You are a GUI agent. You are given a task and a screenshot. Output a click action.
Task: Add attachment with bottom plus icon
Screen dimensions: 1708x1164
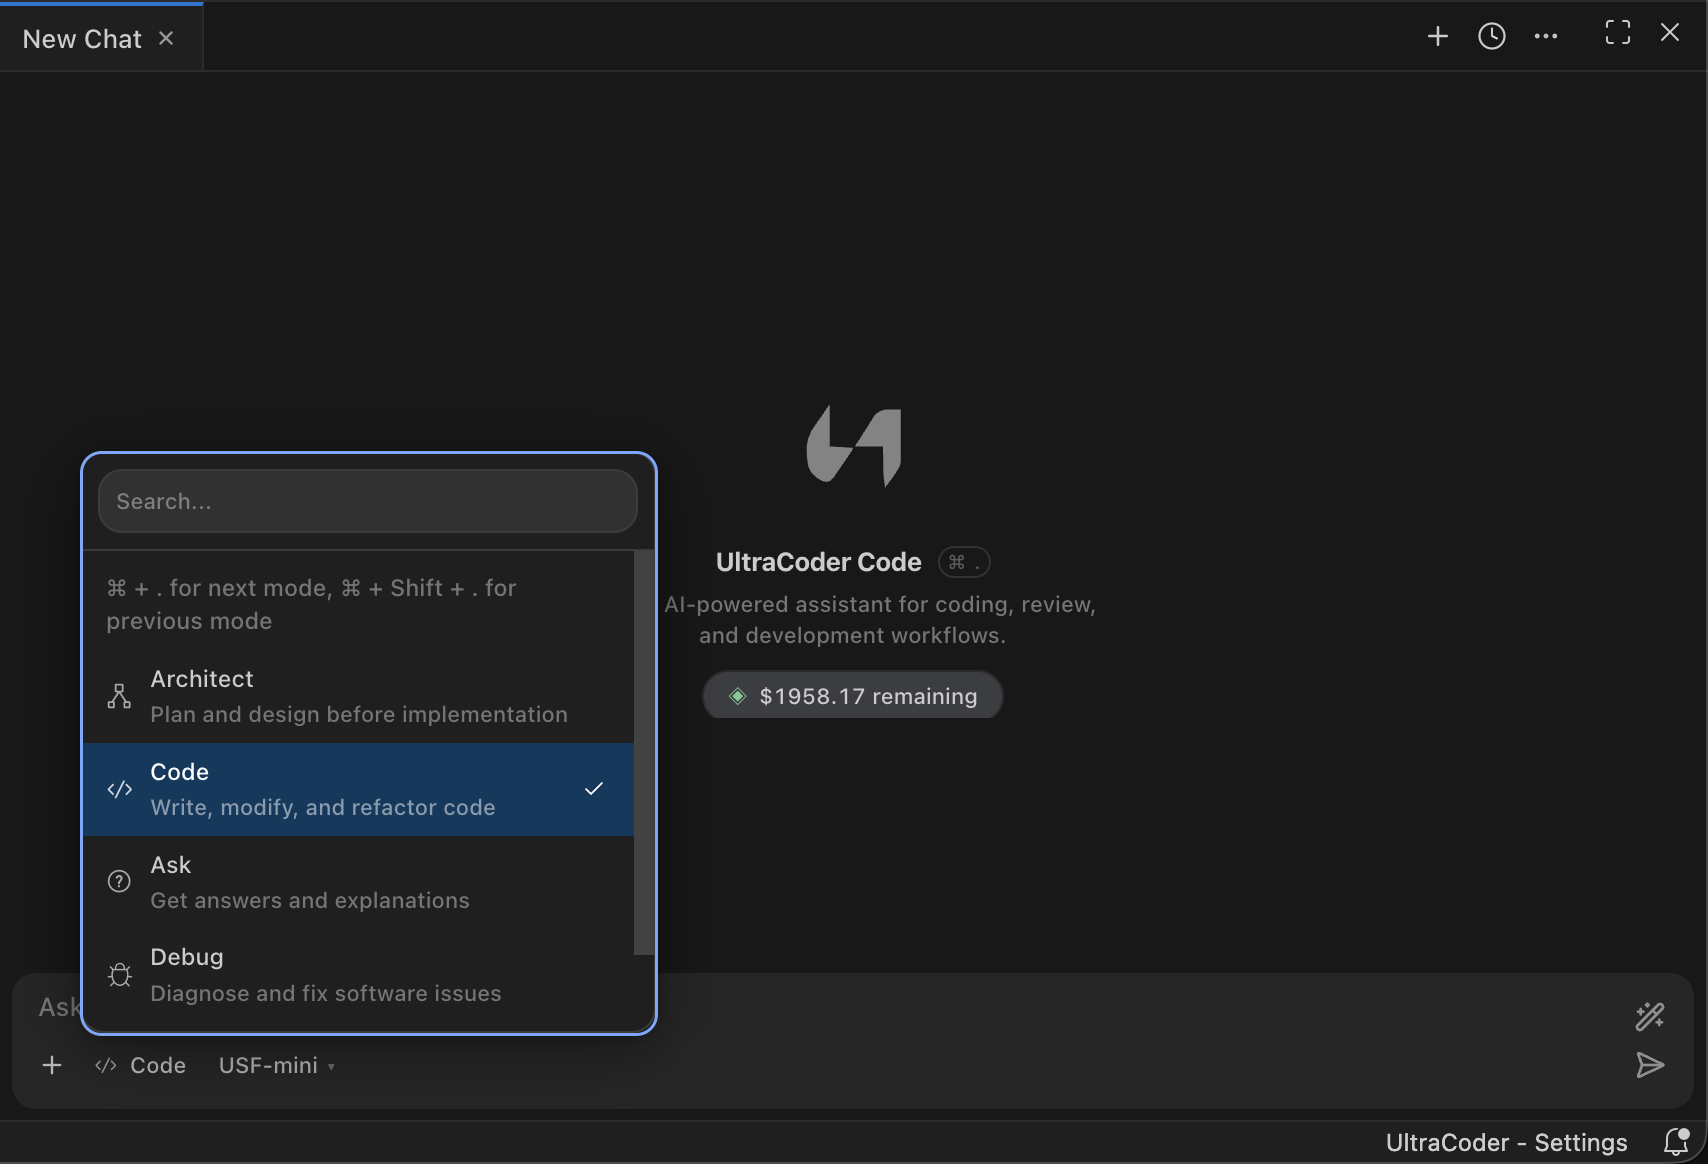[x=52, y=1066]
